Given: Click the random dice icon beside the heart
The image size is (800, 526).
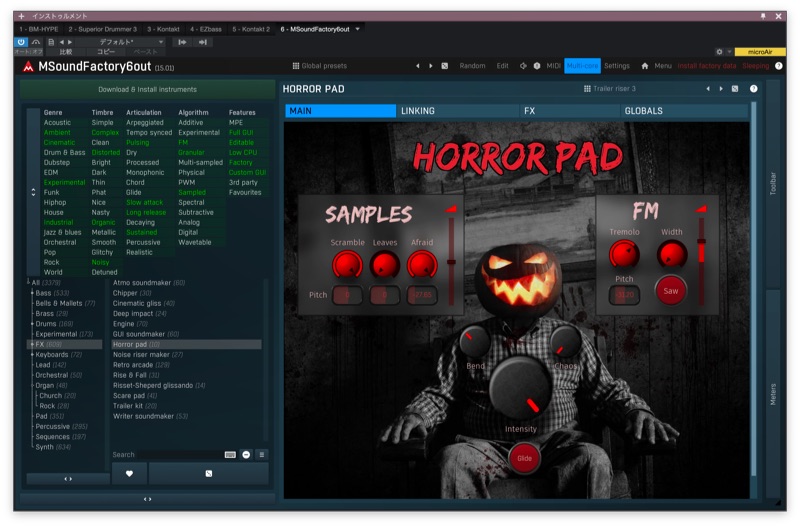Looking at the screenshot, I should (208, 473).
